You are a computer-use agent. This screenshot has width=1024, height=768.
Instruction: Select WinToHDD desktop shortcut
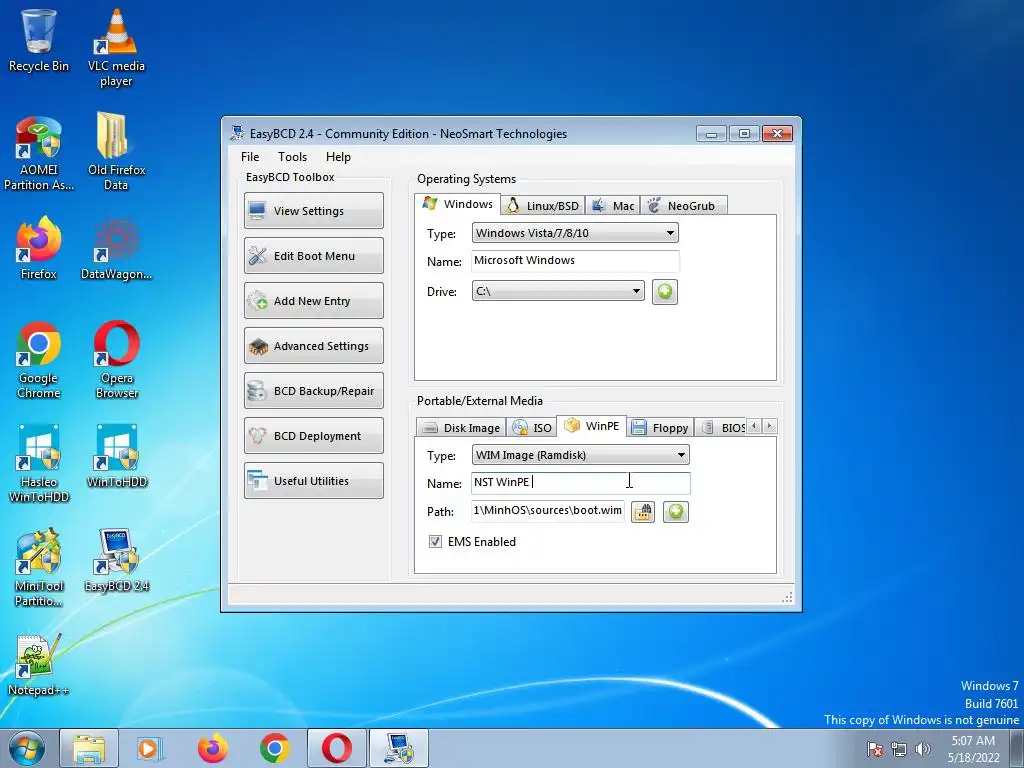click(116, 456)
